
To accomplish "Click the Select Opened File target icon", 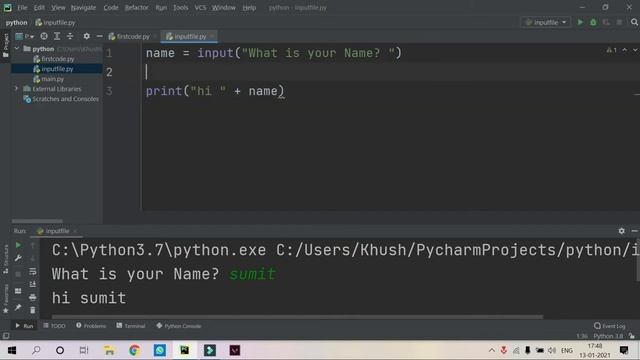I will pos(44,36).
